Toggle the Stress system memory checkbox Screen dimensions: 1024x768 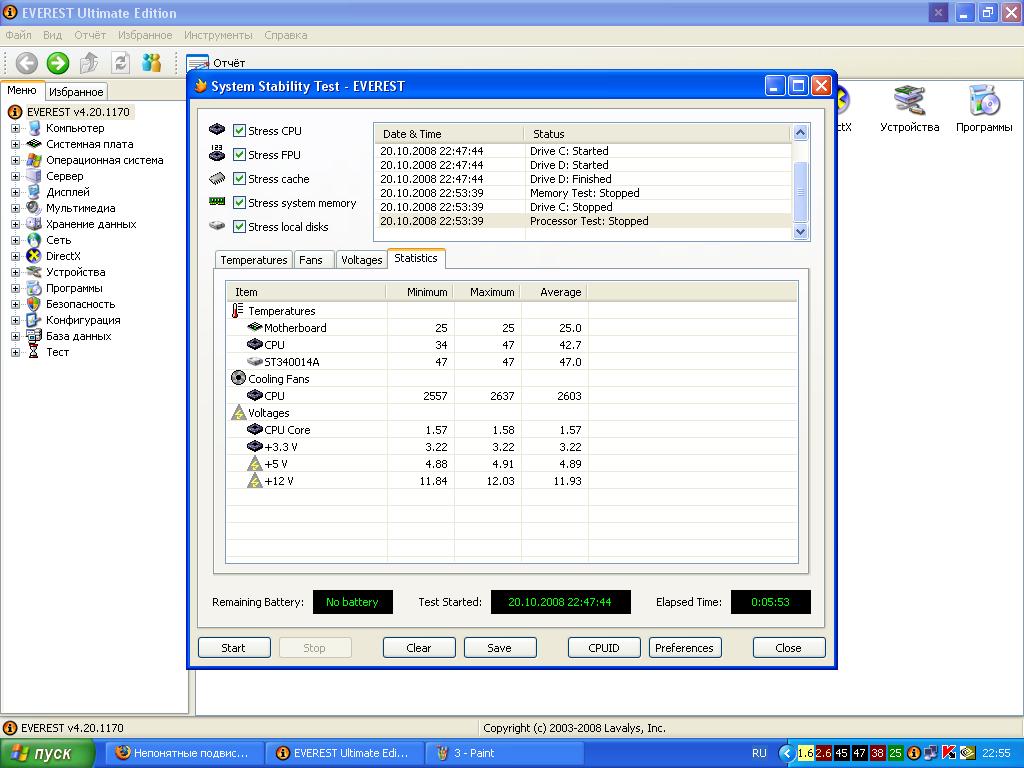[x=240, y=203]
